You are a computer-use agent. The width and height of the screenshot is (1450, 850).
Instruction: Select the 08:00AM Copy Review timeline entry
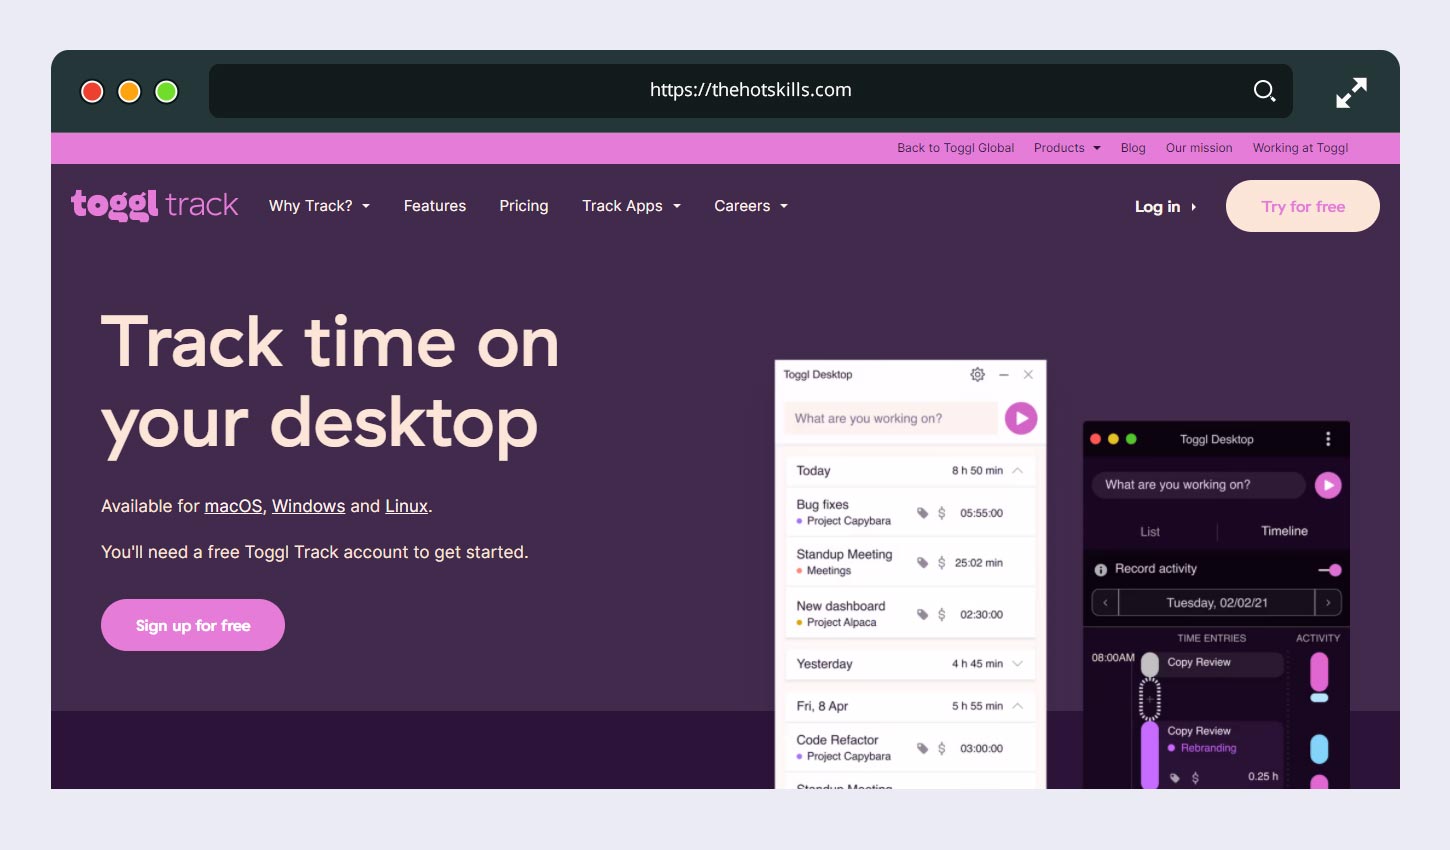(x=1223, y=664)
